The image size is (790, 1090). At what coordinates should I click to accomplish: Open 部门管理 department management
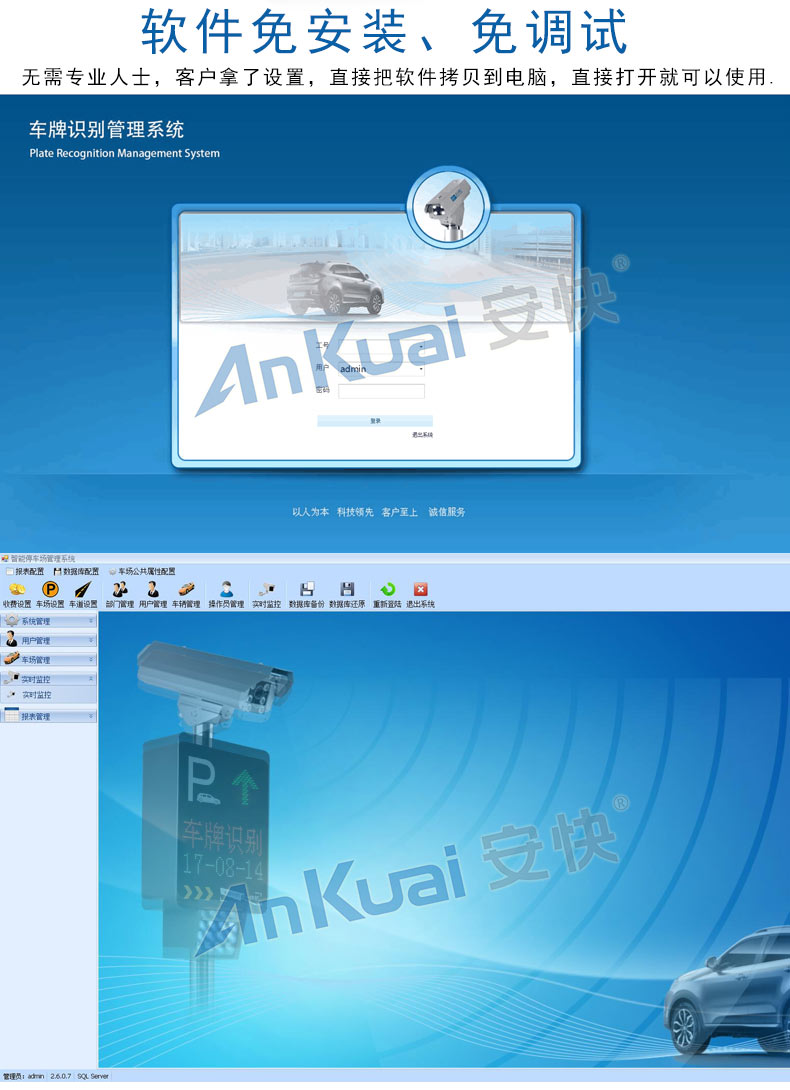pyautogui.click(x=120, y=590)
